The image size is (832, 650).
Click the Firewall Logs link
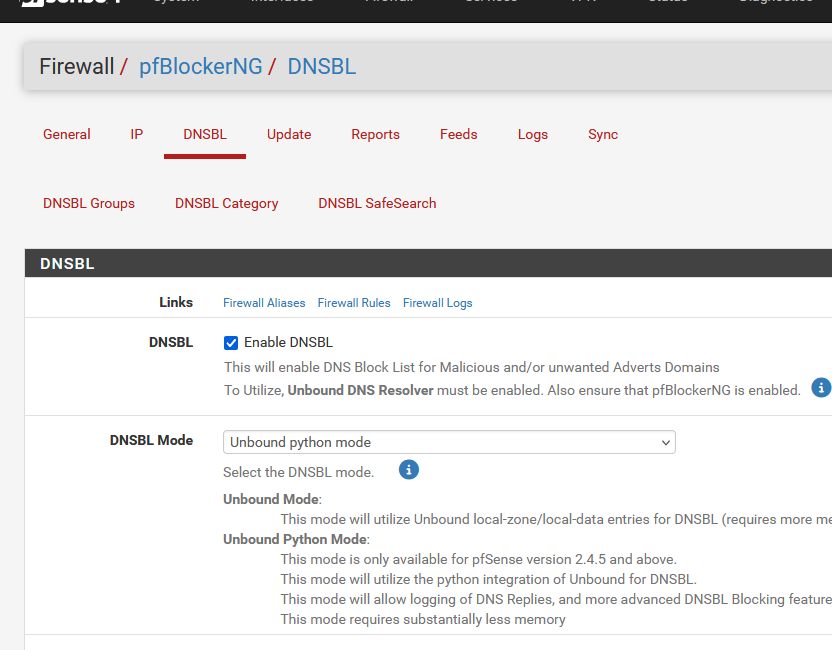click(437, 303)
